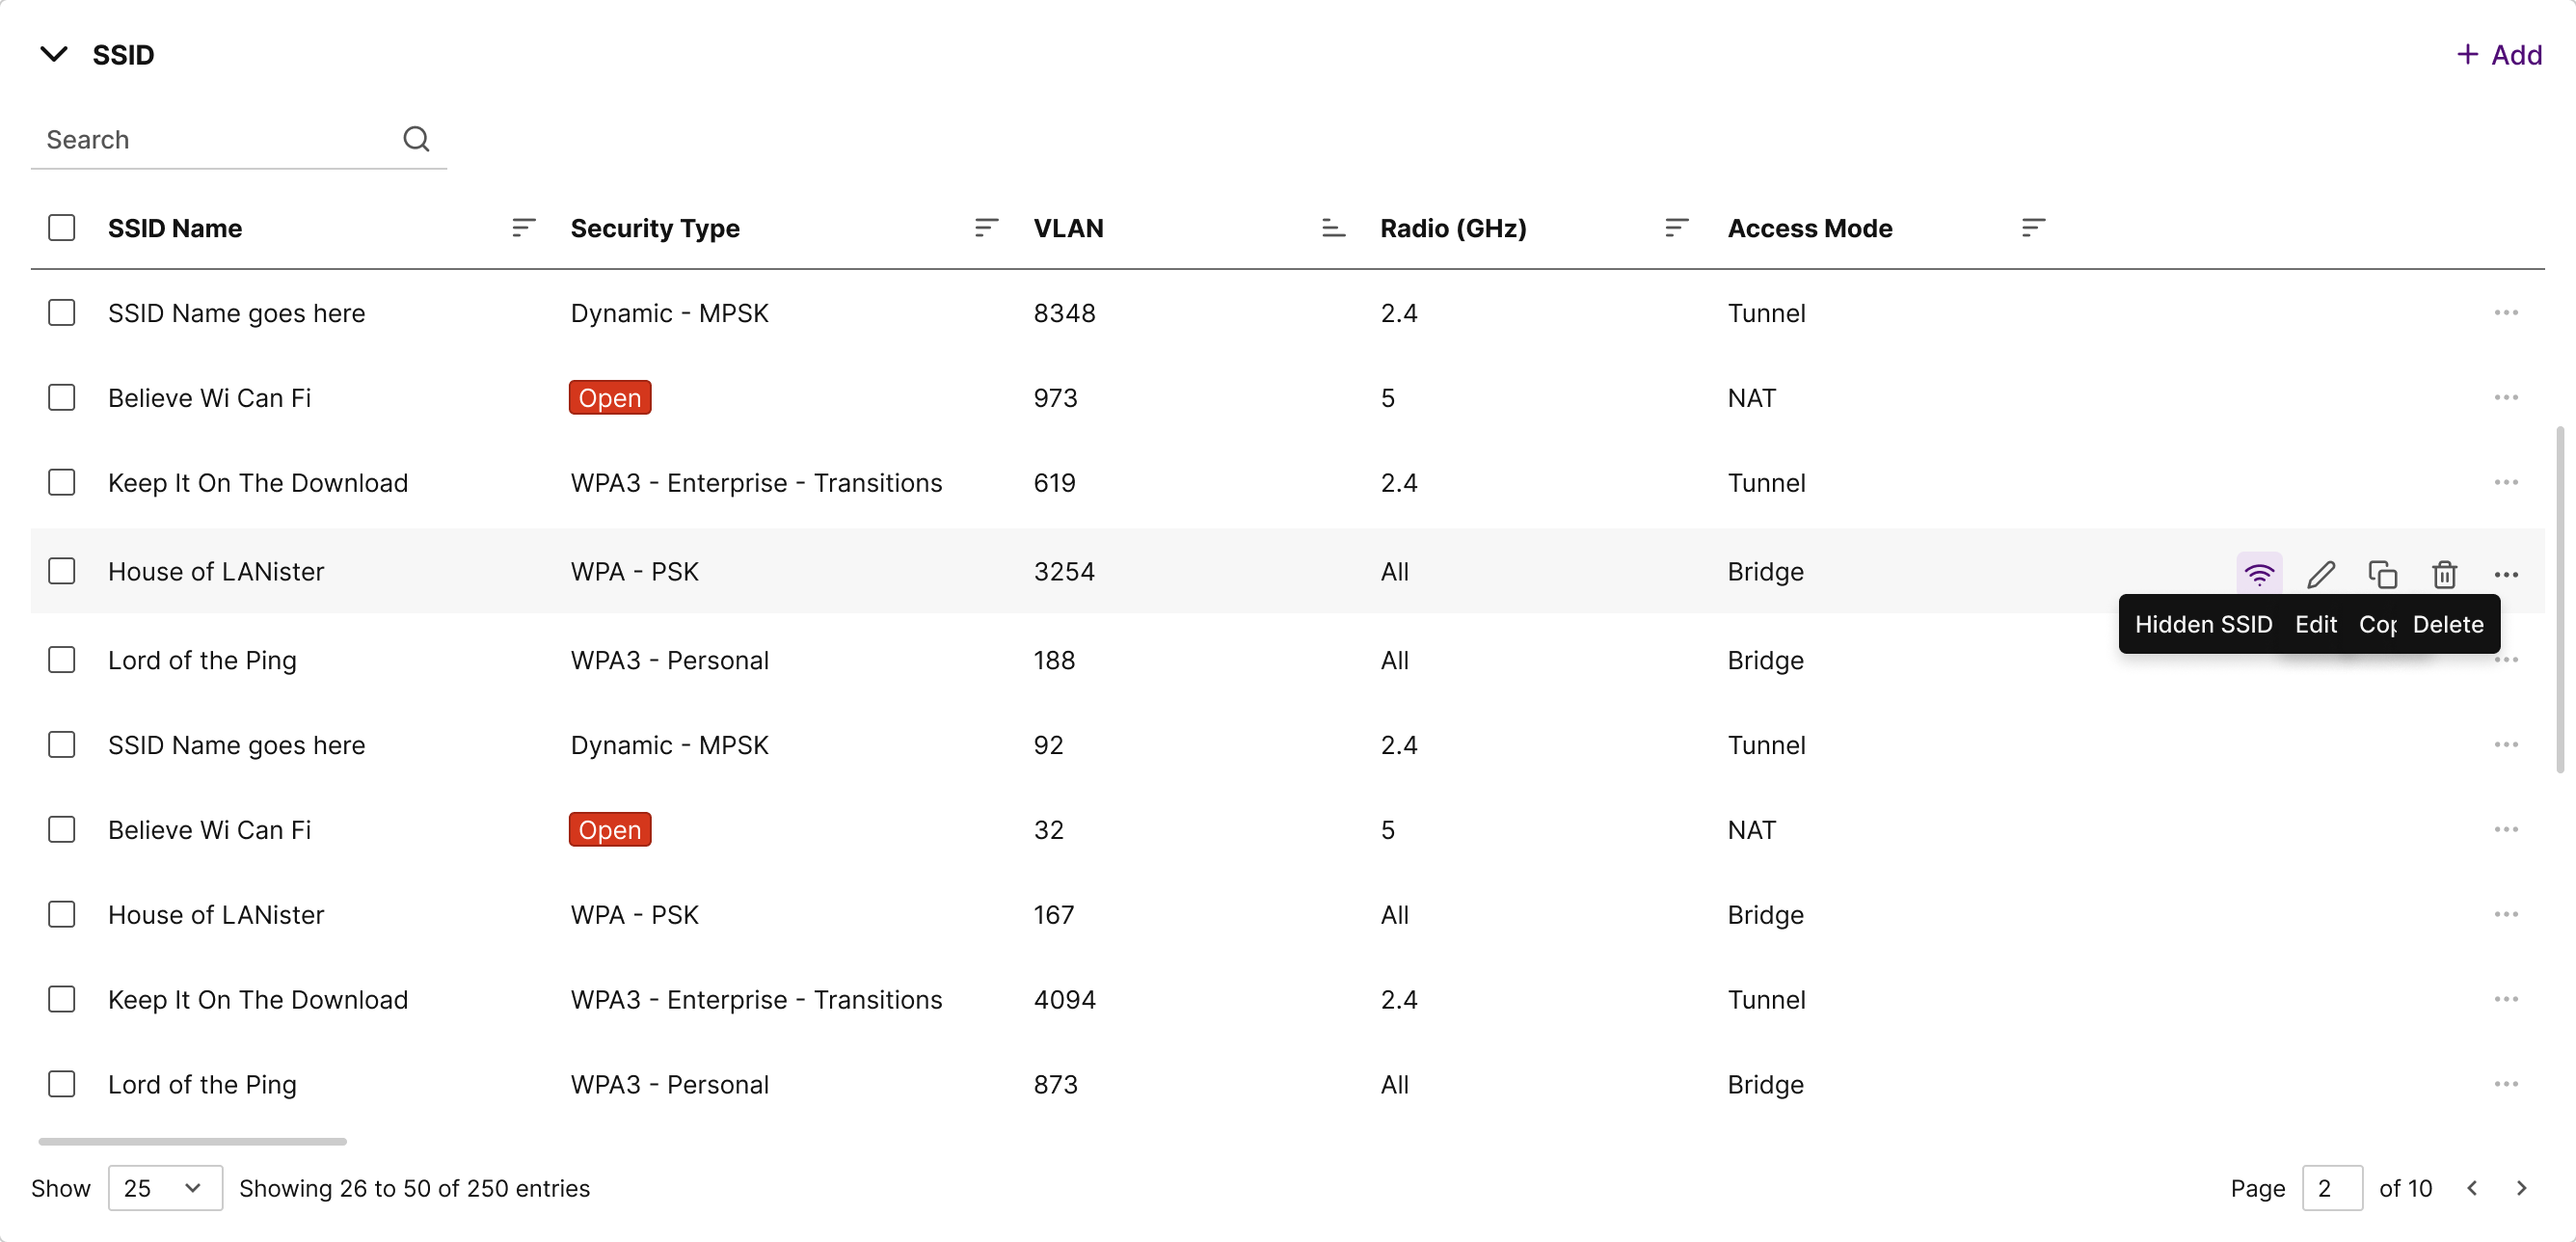2576x1242 pixels.
Task: Toggle the select-all header checkbox
Action: 62,228
